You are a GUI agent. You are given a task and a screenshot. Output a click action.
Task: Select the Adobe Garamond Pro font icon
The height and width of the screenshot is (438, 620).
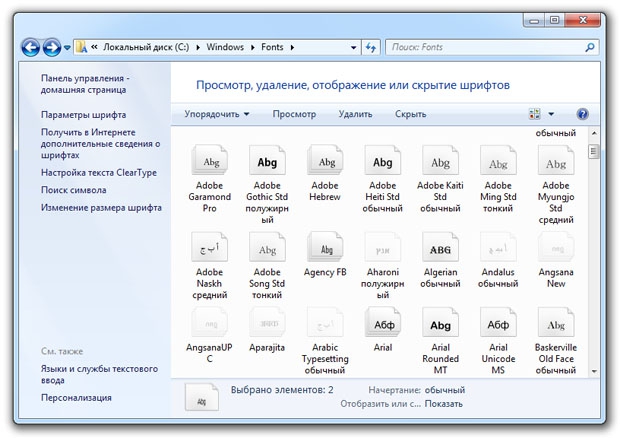coord(210,162)
